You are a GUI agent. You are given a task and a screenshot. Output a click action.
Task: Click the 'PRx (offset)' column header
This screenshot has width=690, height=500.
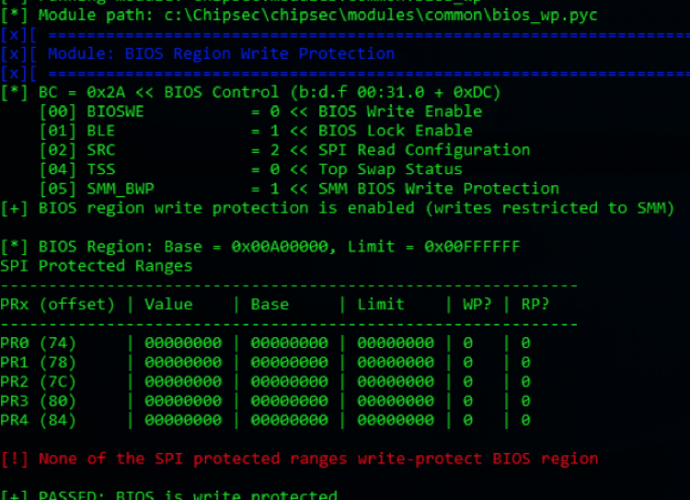tap(58, 304)
